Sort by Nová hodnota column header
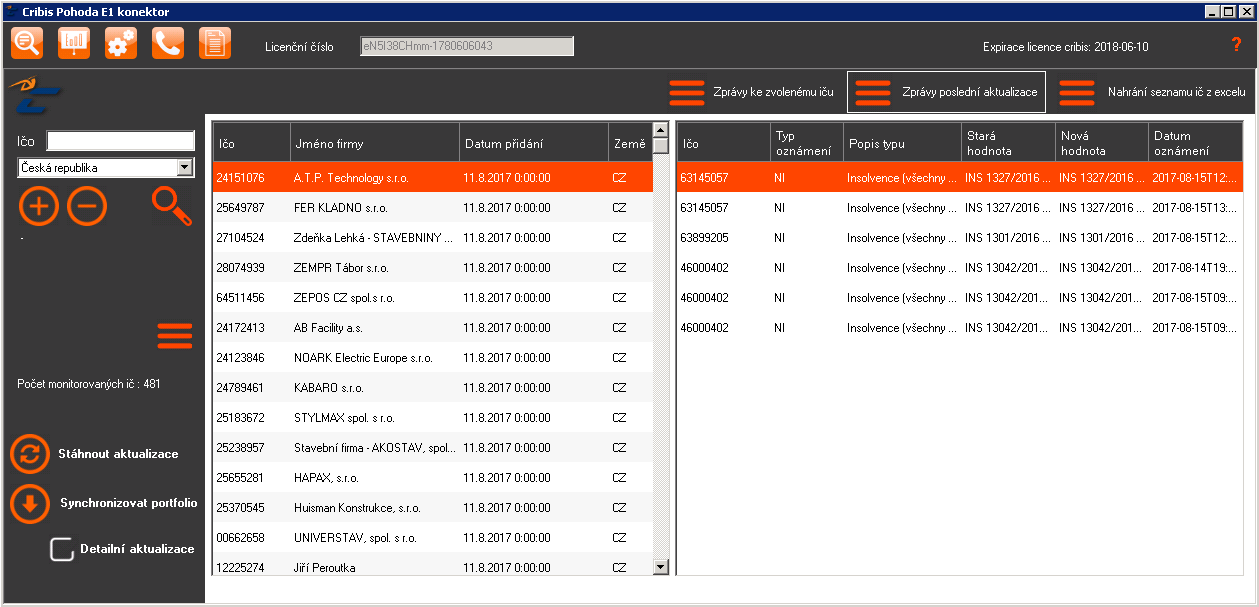This screenshot has height=607, width=1259. point(1102,143)
